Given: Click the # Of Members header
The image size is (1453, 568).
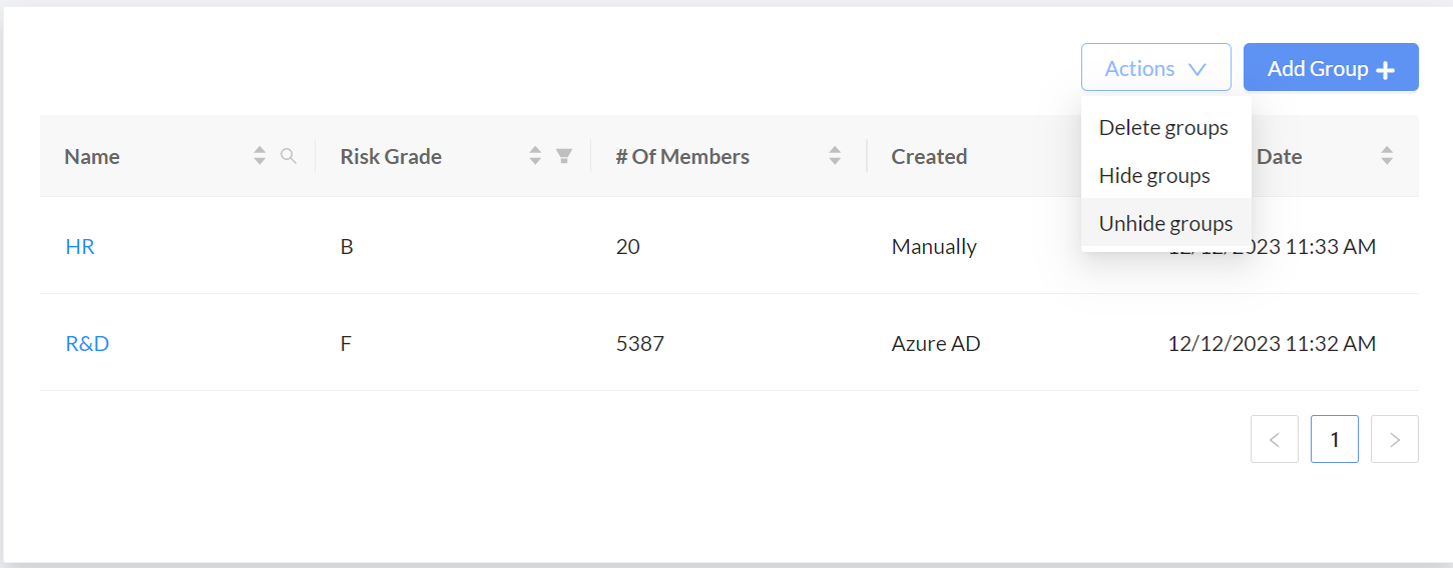Looking at the screenshot, I should pos(682,156).
